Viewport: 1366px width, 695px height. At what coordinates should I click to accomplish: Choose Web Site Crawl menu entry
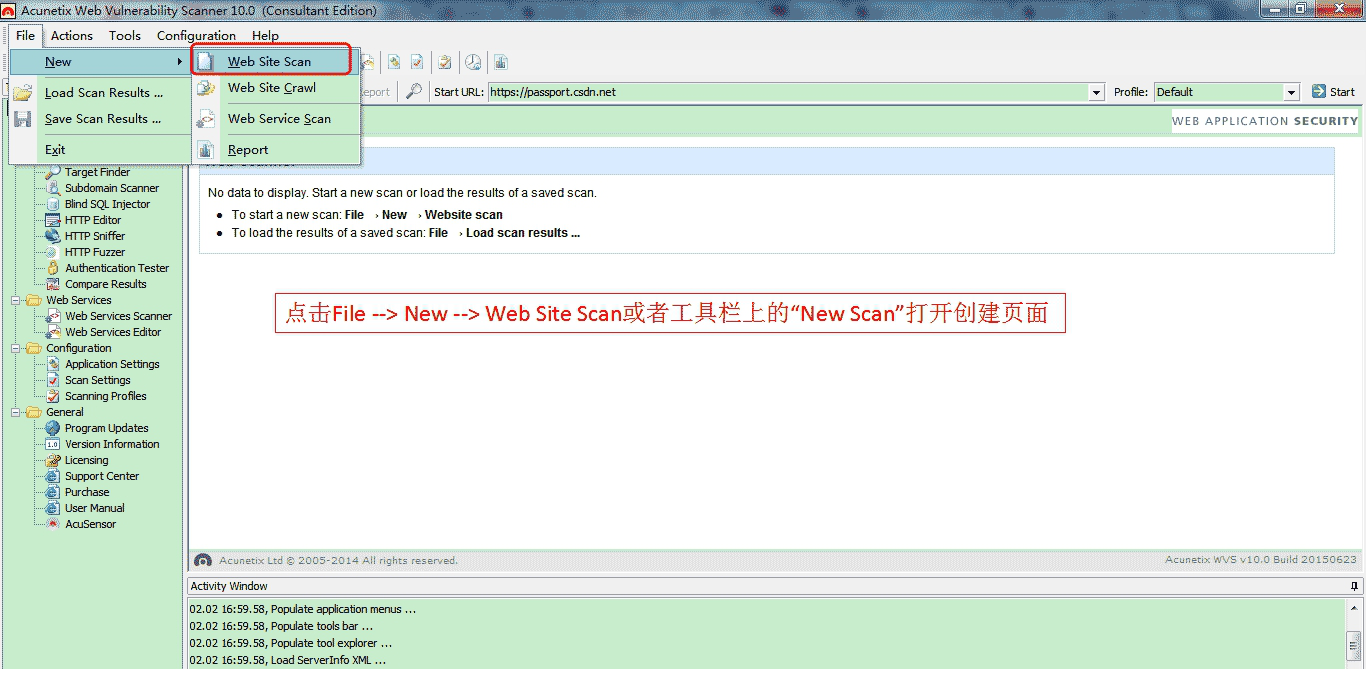coord(276,88)
